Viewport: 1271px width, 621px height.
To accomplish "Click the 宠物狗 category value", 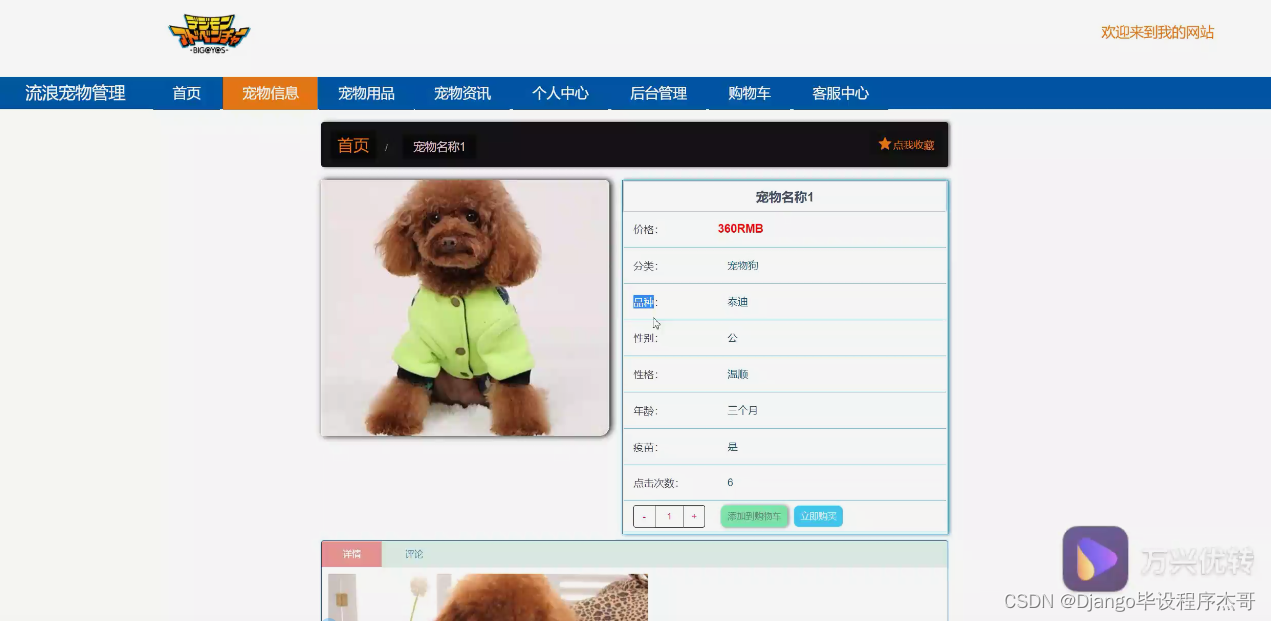I will coord(743,266).
